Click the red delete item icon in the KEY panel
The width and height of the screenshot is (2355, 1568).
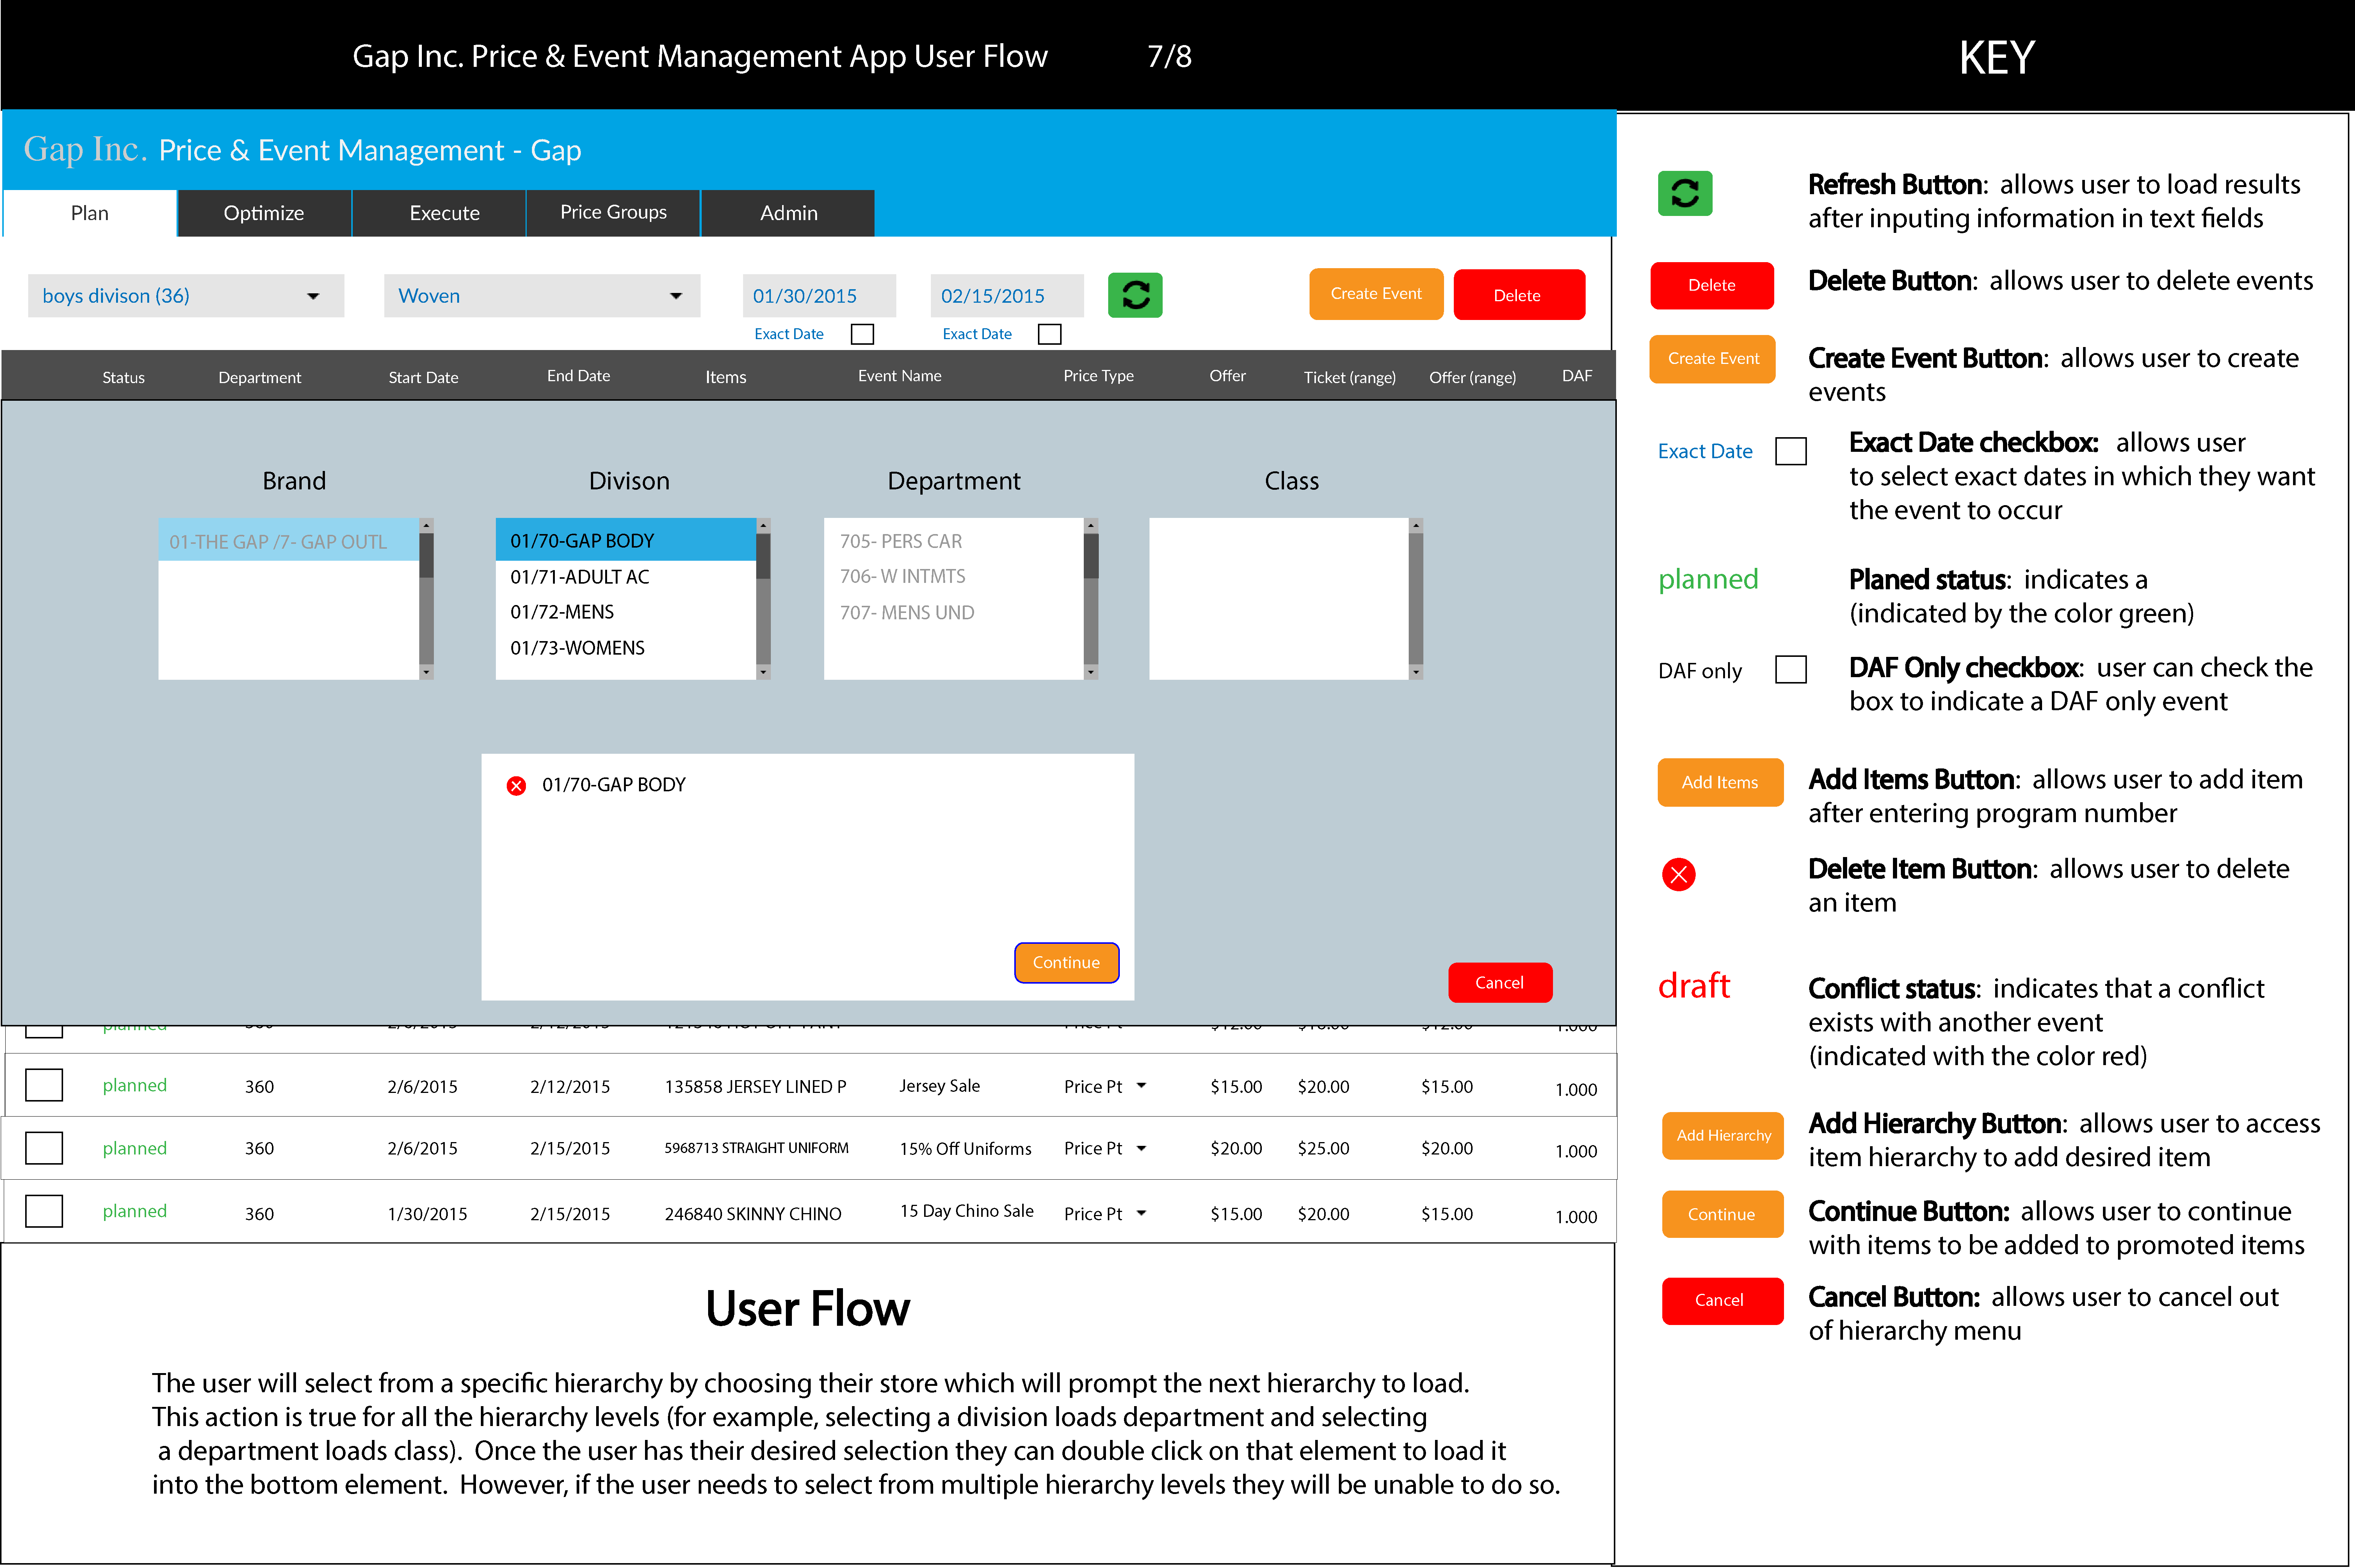[x=1678, y=875]
